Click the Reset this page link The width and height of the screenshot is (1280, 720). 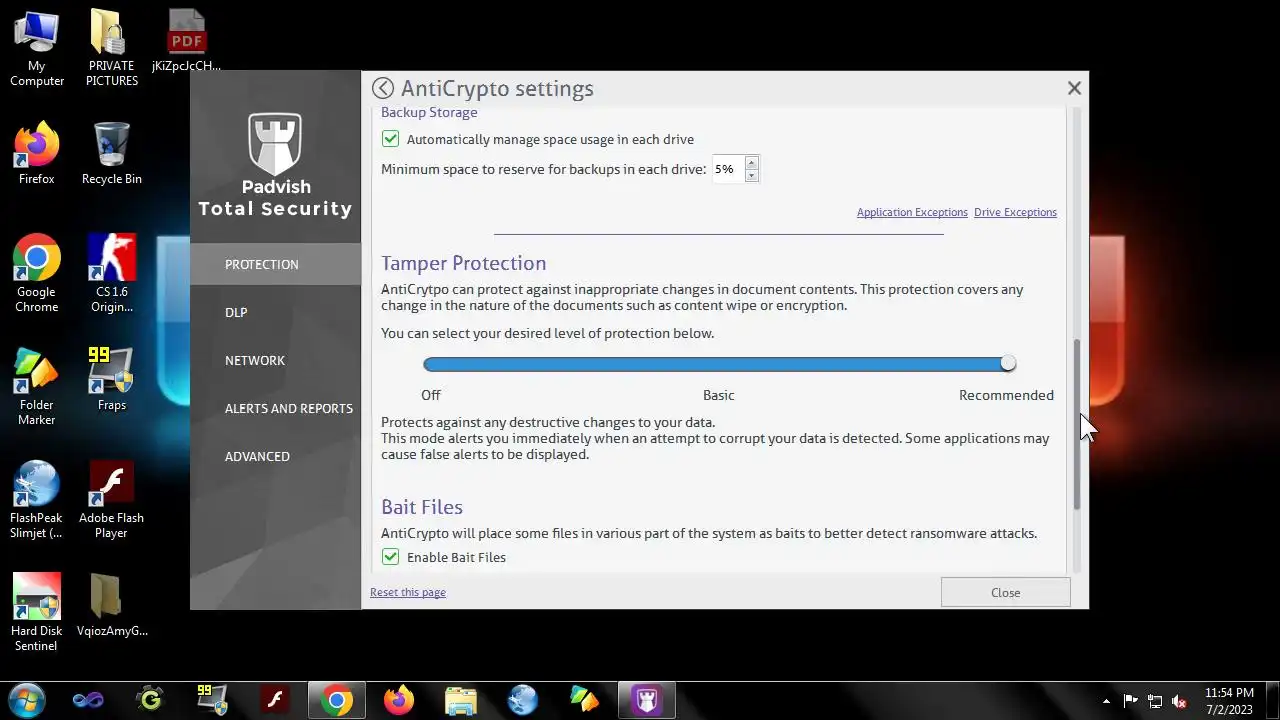[408, 592]
